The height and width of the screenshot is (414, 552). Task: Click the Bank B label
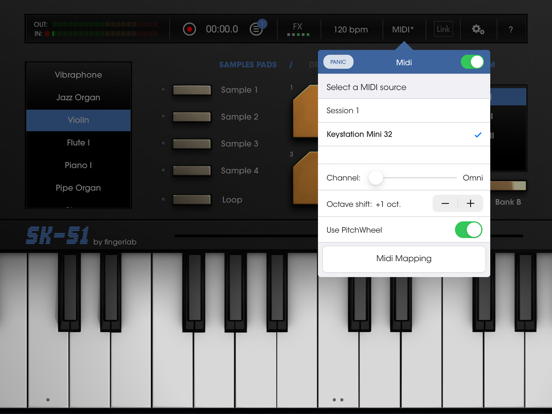point(508,202)
